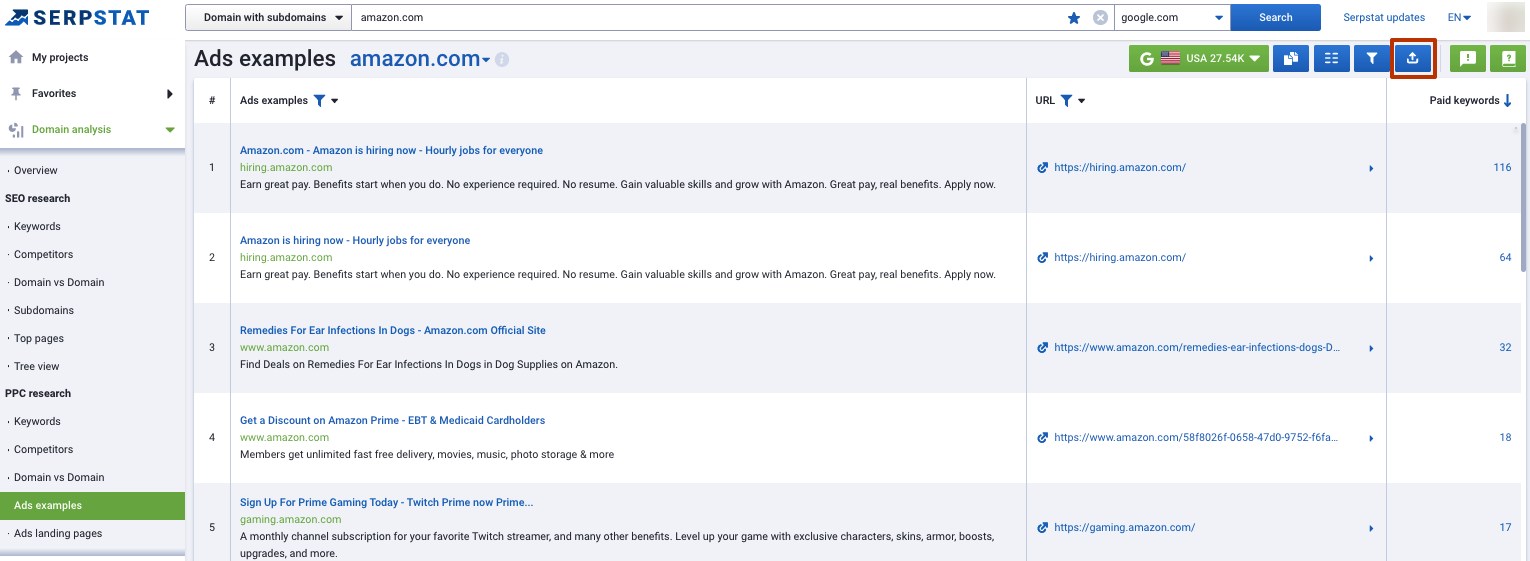The width and height of the screenshot is (1530, 561).
Task: Click external link icon for row 1 URL
Action: pos(1043,168)
